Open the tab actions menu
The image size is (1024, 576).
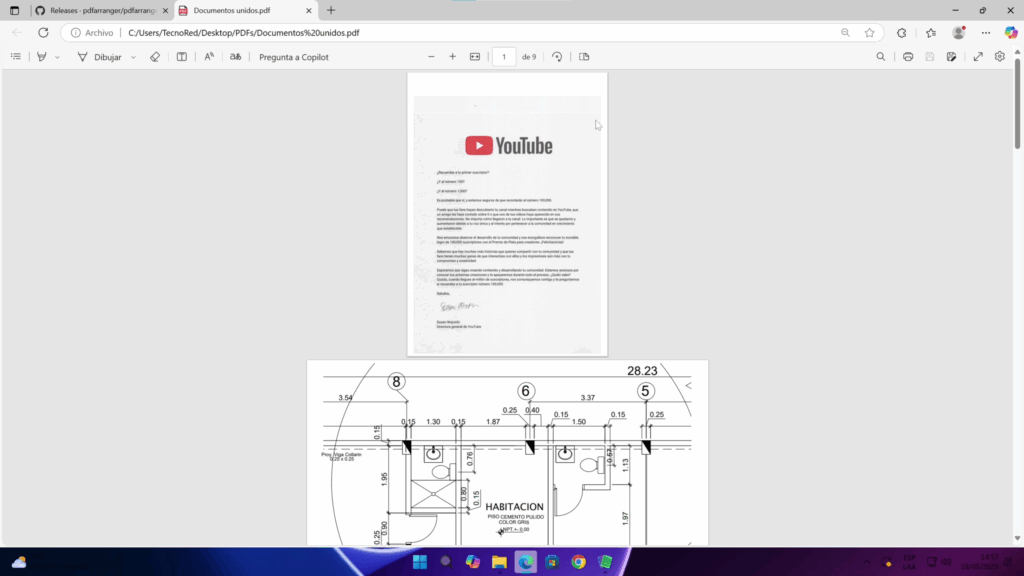pos(14,10)
